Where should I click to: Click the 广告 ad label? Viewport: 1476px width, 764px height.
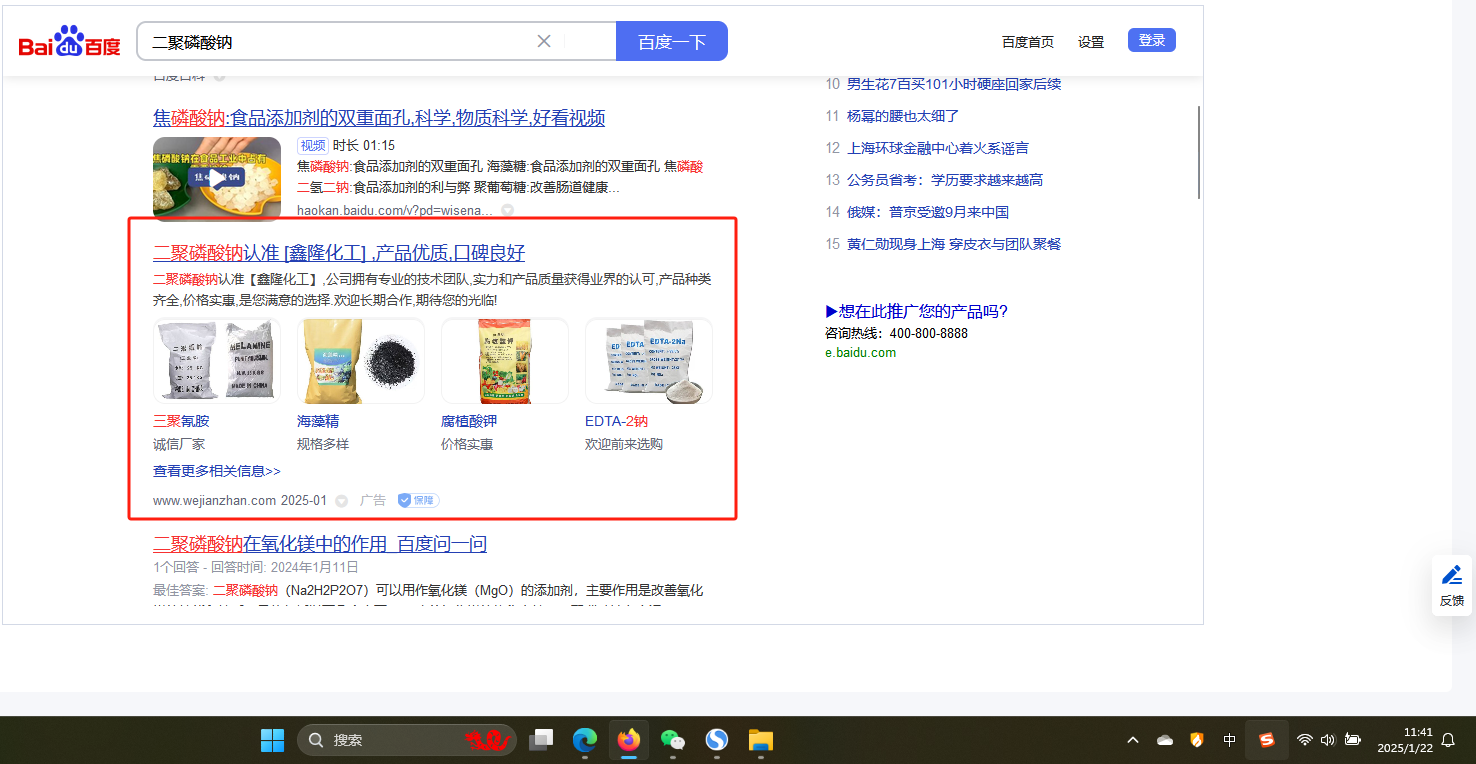pos(373,500)
